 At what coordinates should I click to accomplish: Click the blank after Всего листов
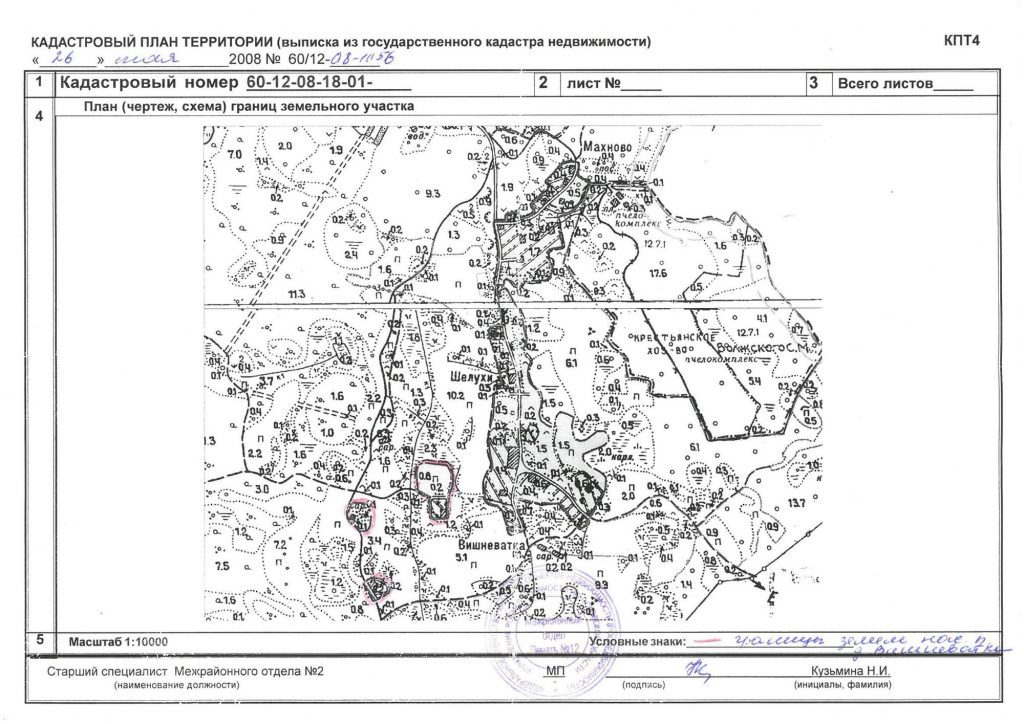click(953, 85)
